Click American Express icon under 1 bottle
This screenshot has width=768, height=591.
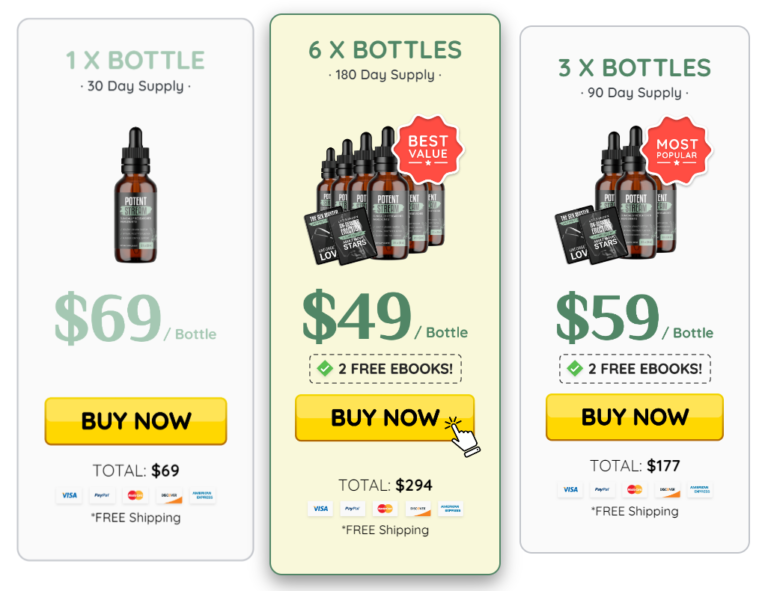[202, 496]
